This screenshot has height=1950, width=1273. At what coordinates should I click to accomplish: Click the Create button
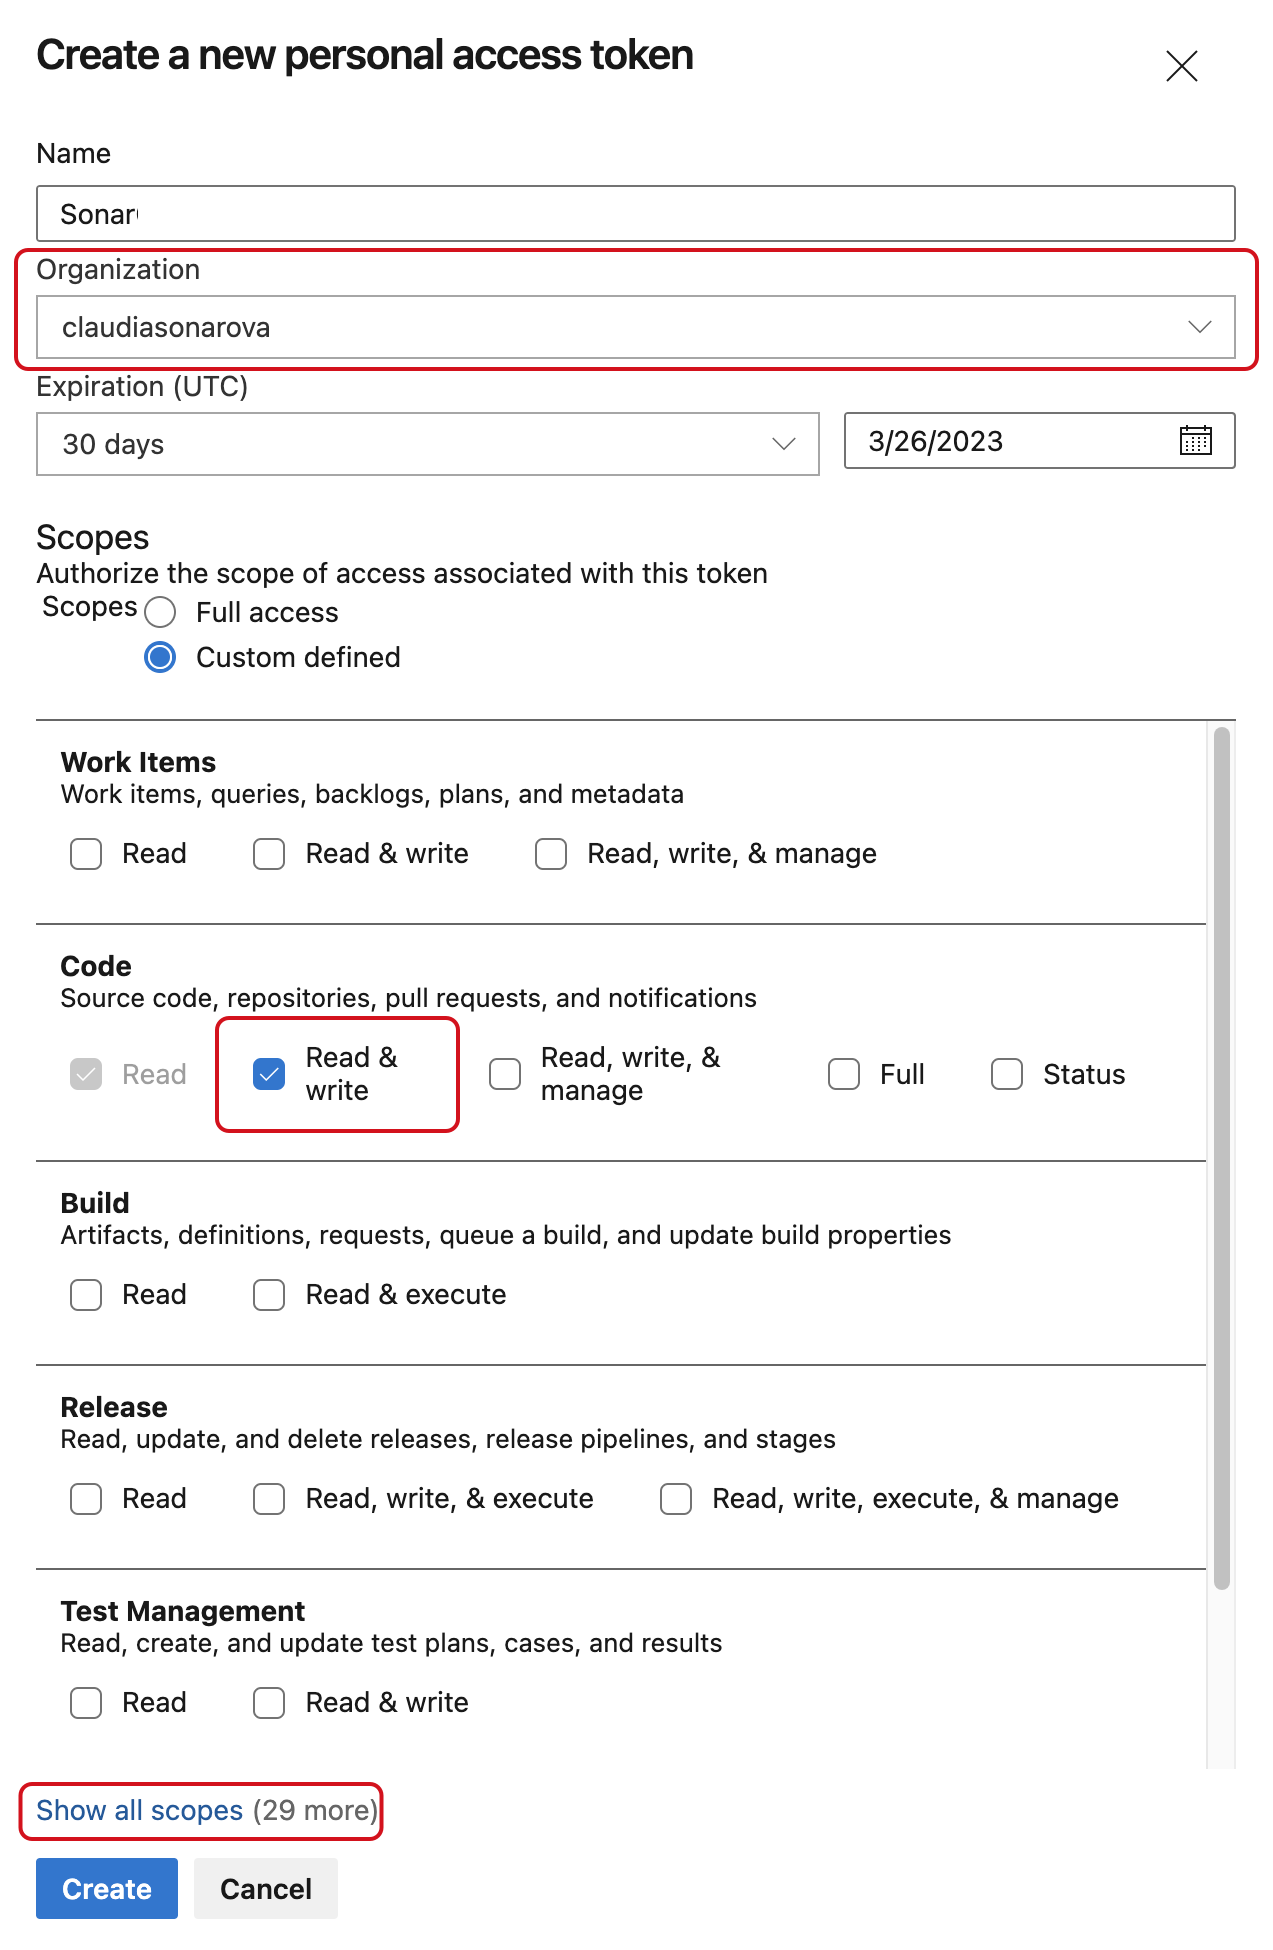pos(107,1888)
